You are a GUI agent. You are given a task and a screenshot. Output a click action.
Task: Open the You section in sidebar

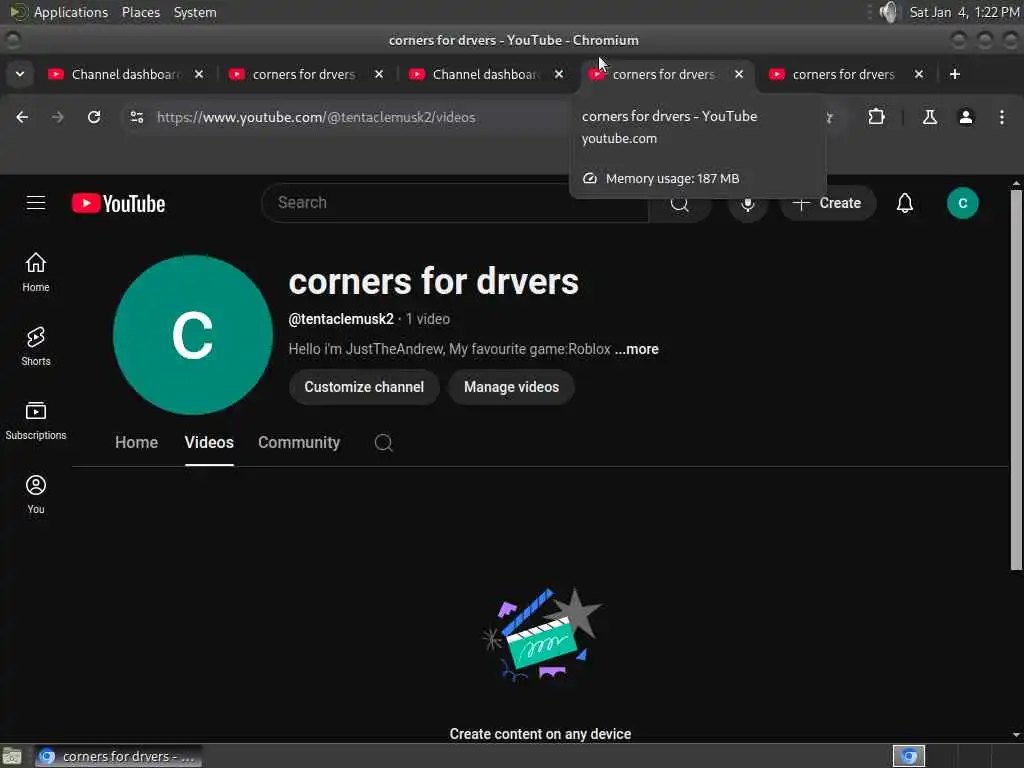36,494
